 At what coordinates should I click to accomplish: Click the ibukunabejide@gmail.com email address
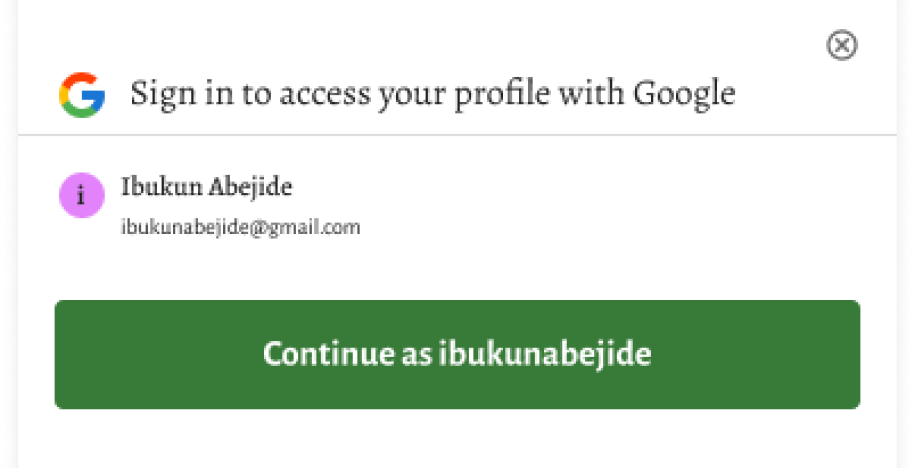240,228
